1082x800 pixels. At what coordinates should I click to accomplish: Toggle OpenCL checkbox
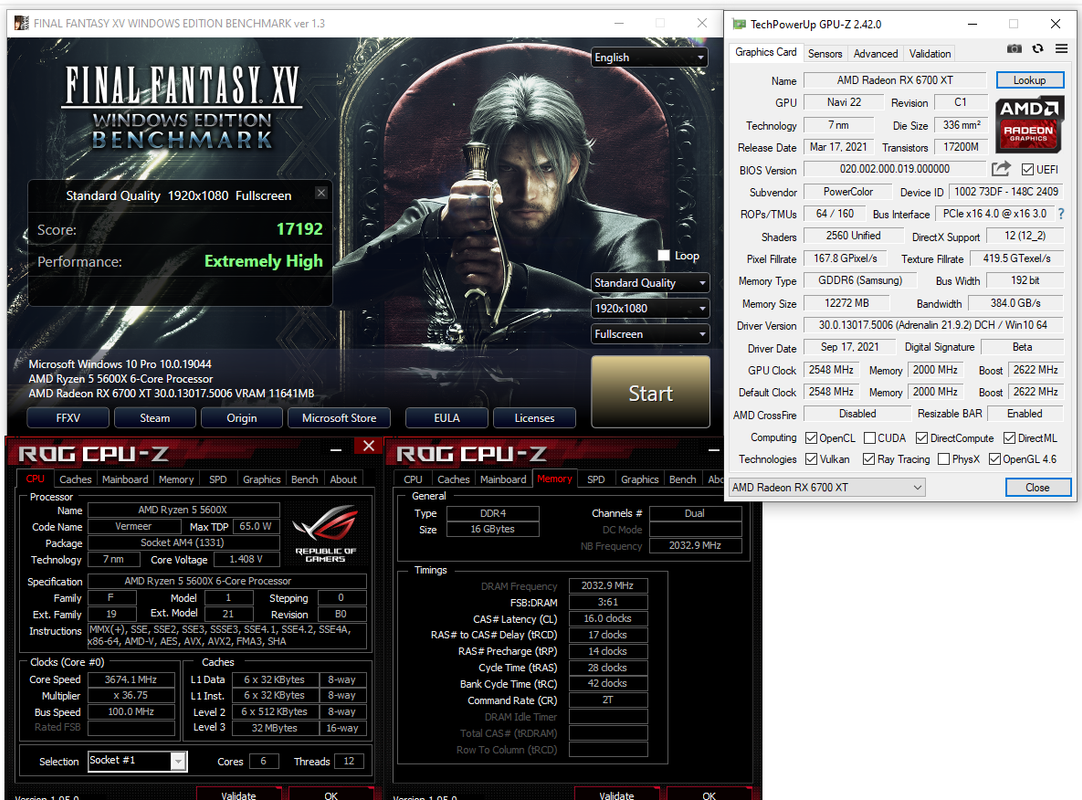(812, 438)
